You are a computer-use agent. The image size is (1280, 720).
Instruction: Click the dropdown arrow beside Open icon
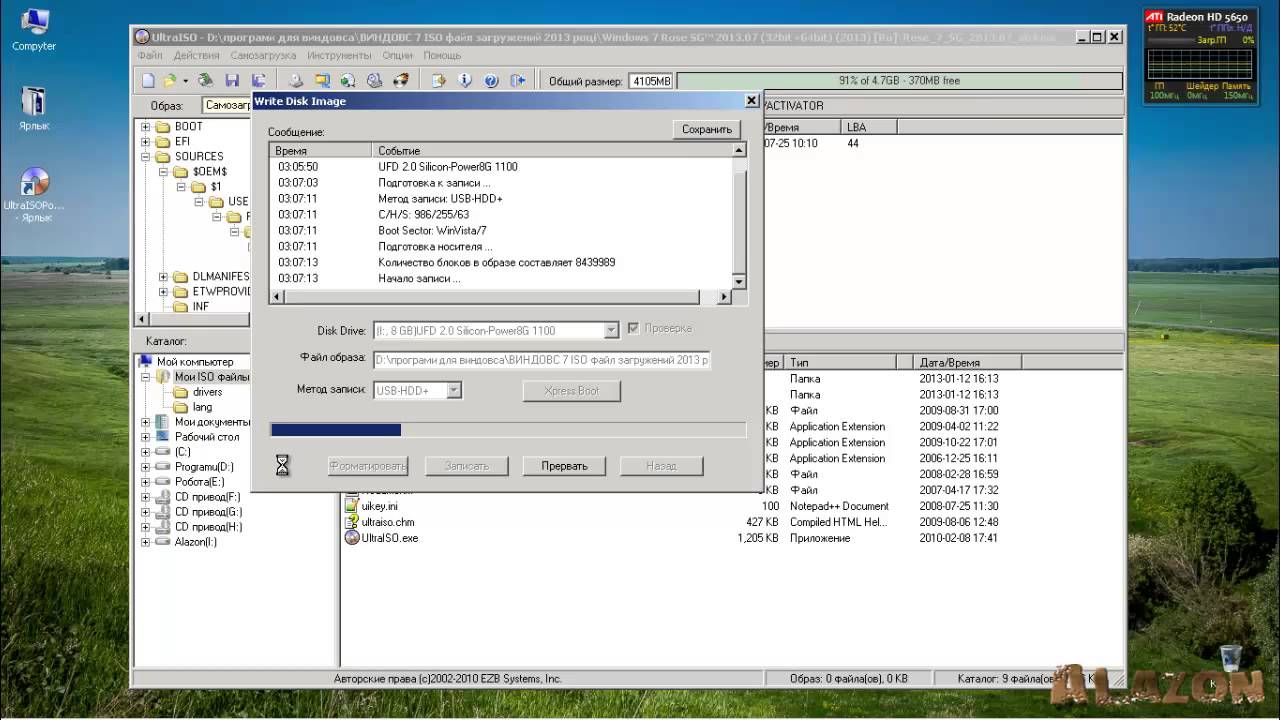click(x=185, y=80)
